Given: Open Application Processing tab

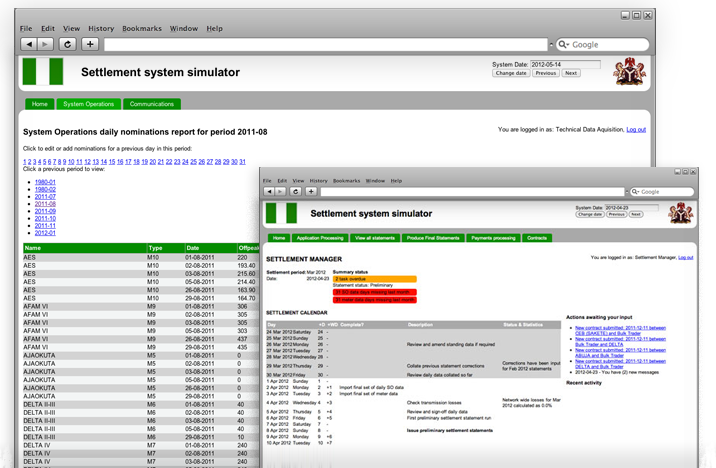Looking at the screenshot, I should 320,238.
